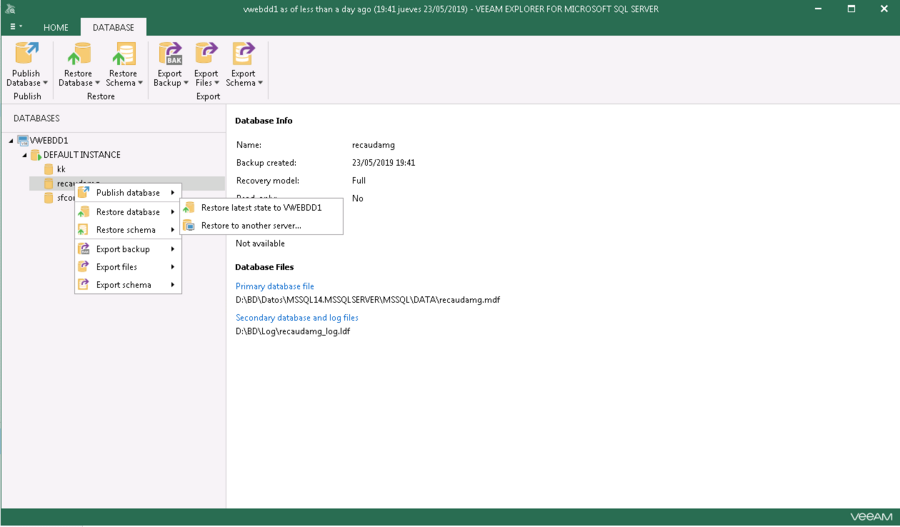900x527 pixels.
Task: Switch to the HOME ribbon tab
Action: coord(56,27)
